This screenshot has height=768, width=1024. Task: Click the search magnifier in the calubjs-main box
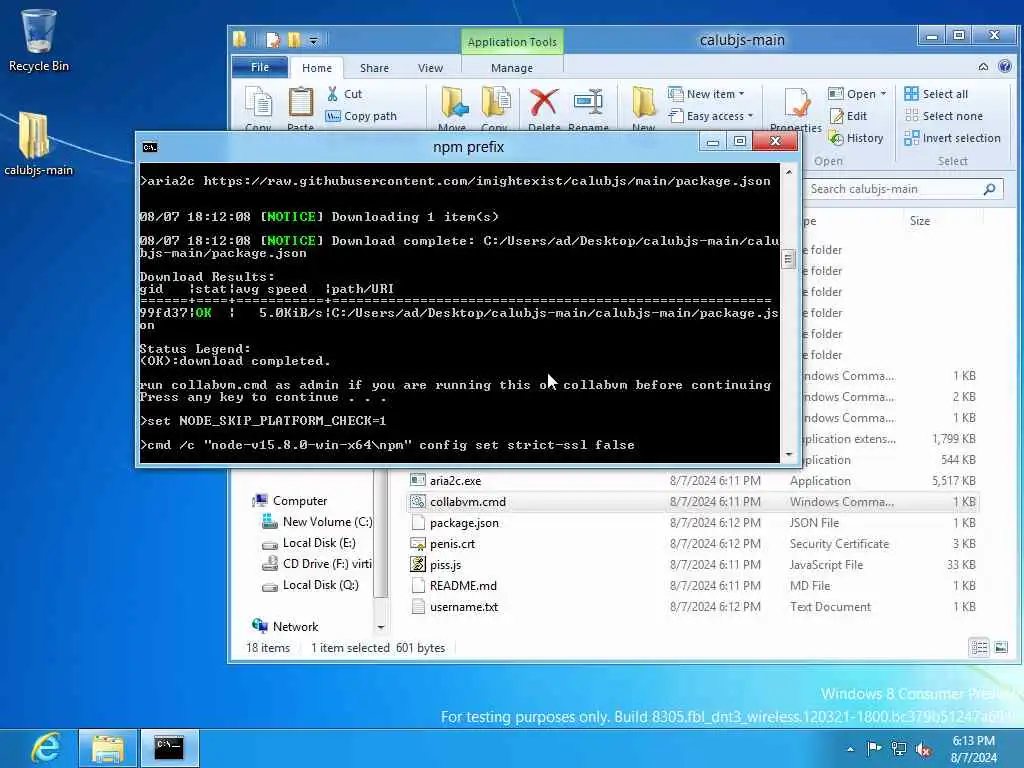(989, 189)
